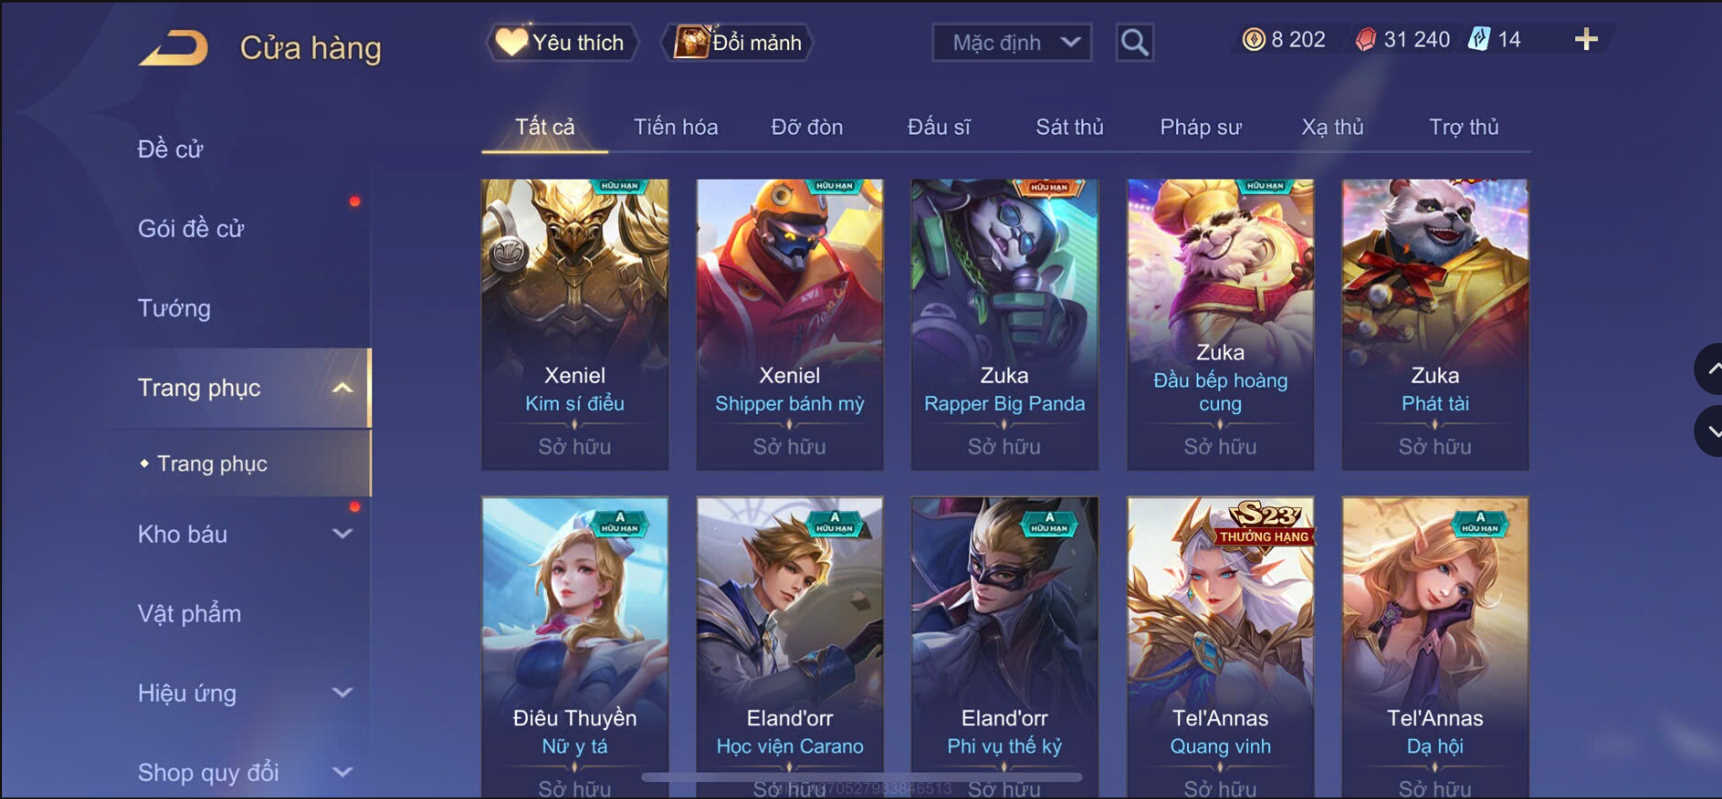Collapse the Trang phục sidebar section
Viewport: 1722px width, 799px height.
coord(342,388)
